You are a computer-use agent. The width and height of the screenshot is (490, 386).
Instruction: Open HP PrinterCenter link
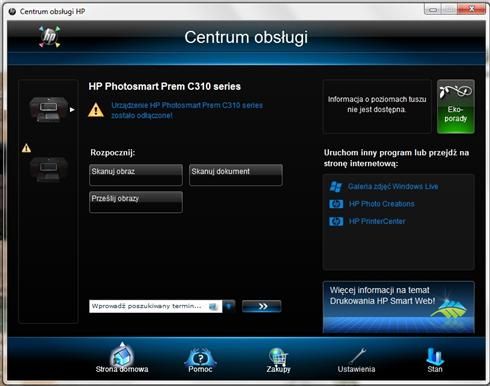pos(377,221)
